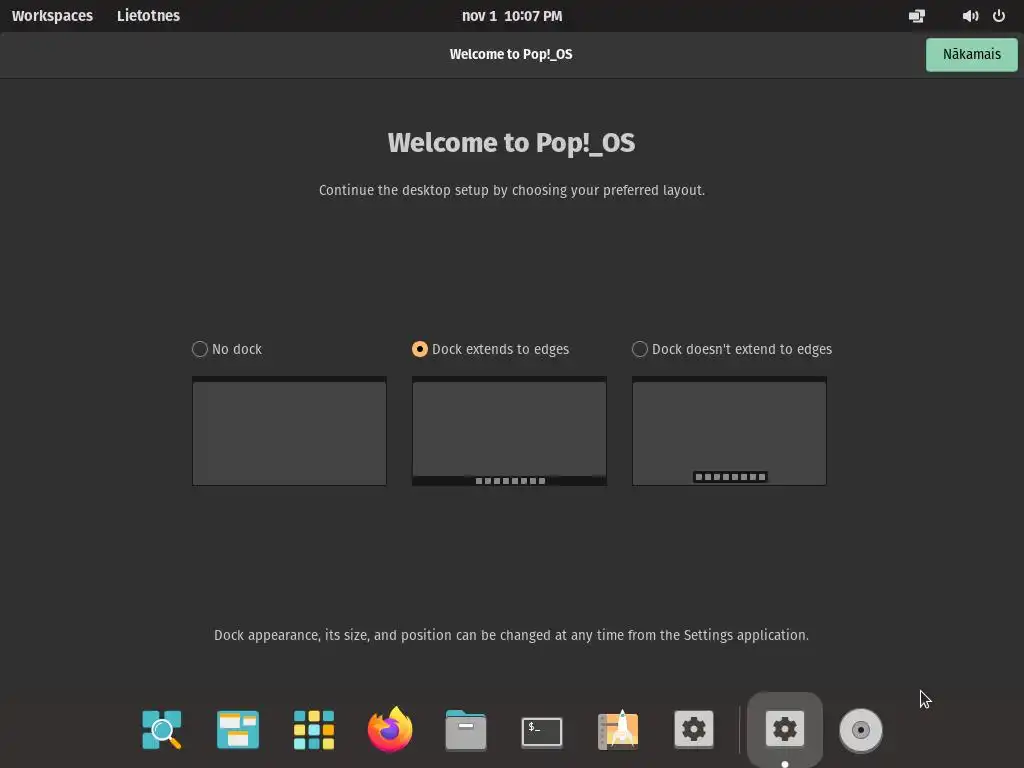Open Pop!_OS launcher search in dock

tap(161, 729)
